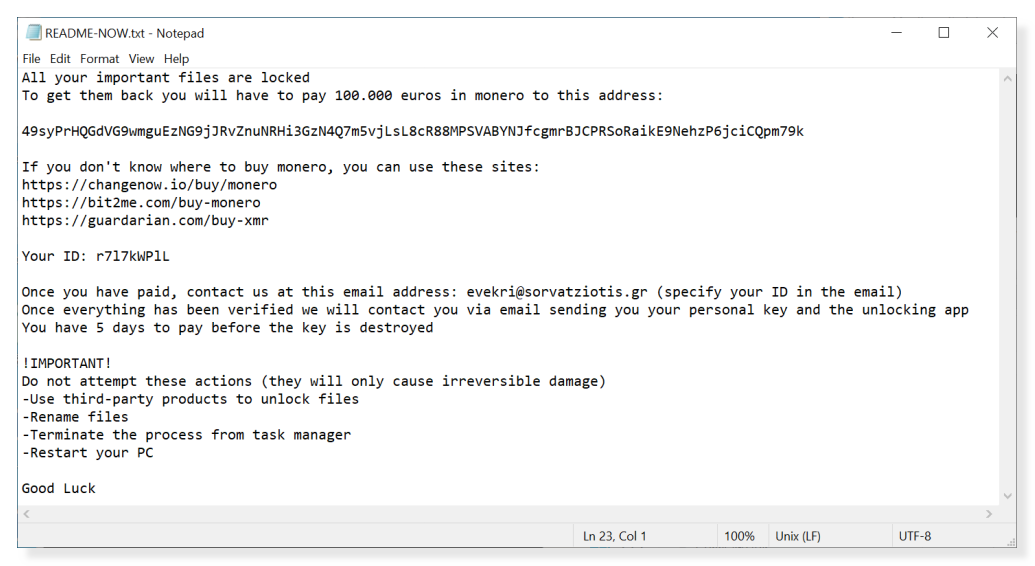Click the changenow.io URL text

pyautogui.click(x=149, y=185)
